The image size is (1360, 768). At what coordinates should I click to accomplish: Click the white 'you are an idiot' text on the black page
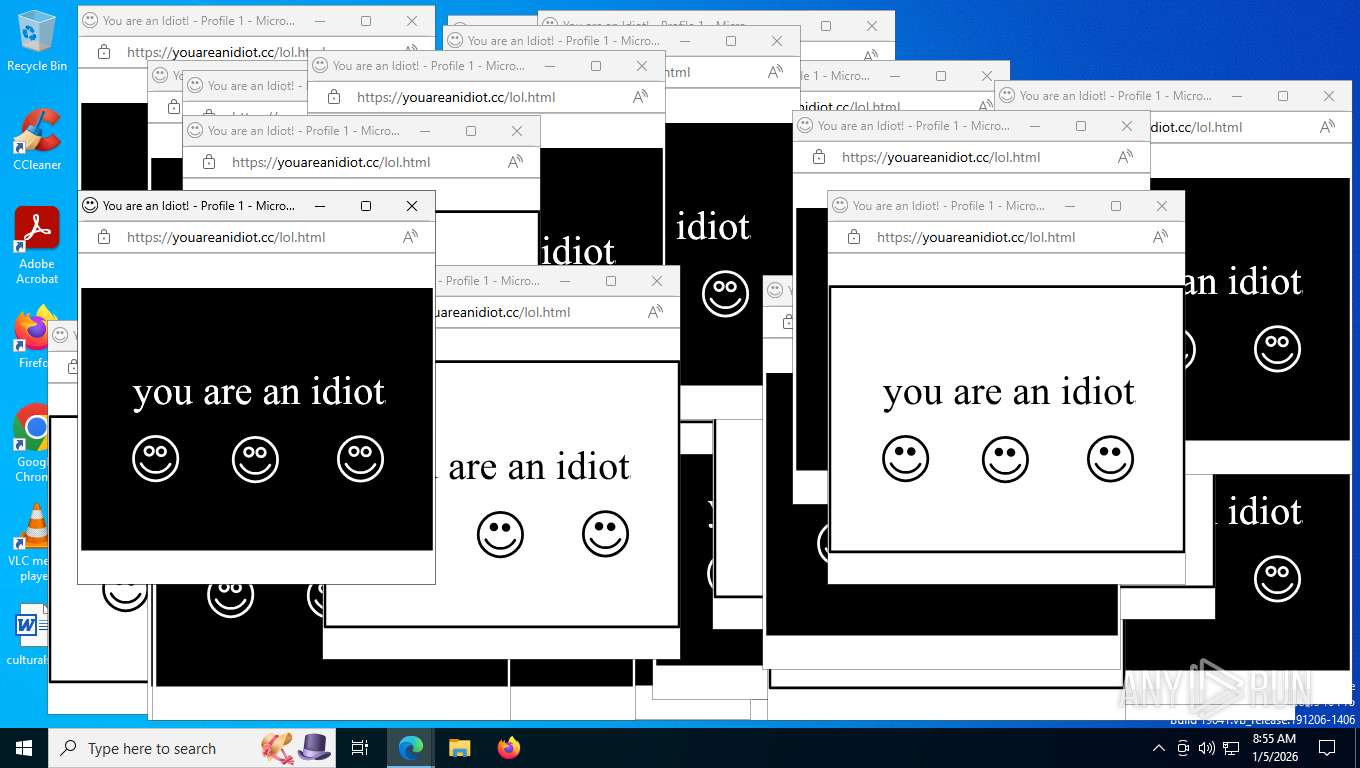259,392
